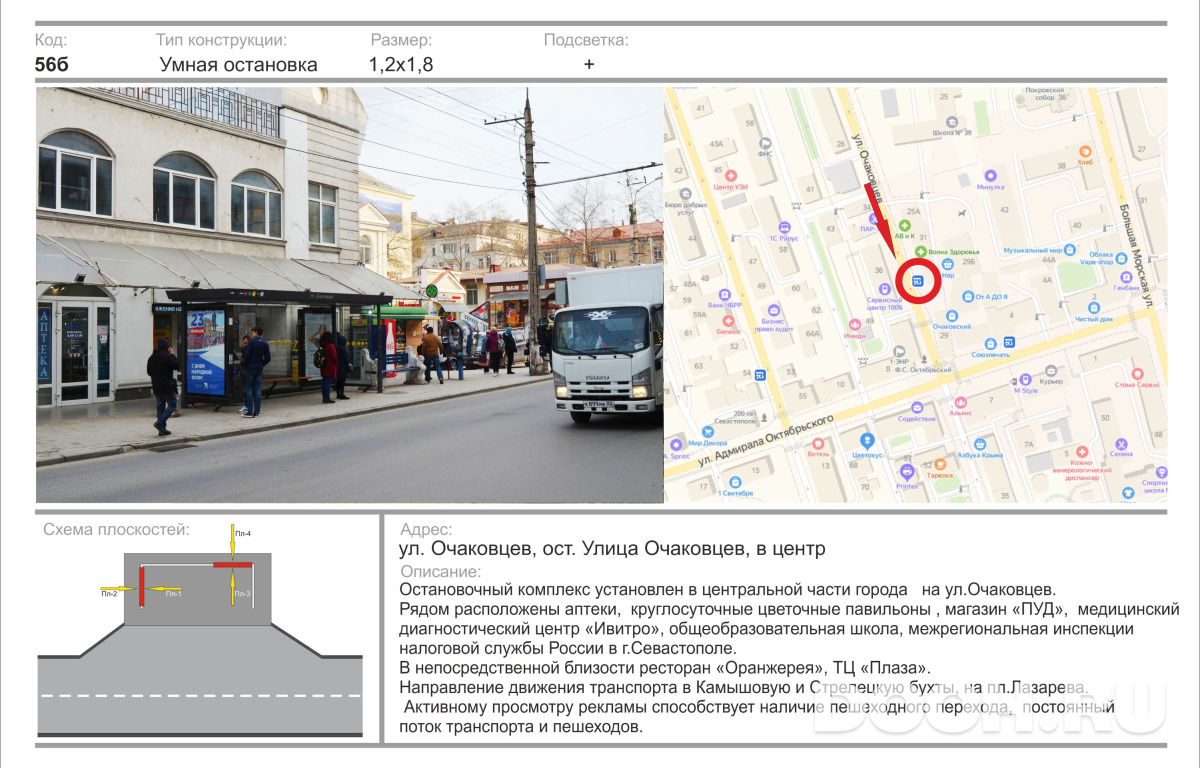Viewport: 1200px width, 768px height.
Task: Click the bus stop street photo
Action: point(350,295)
